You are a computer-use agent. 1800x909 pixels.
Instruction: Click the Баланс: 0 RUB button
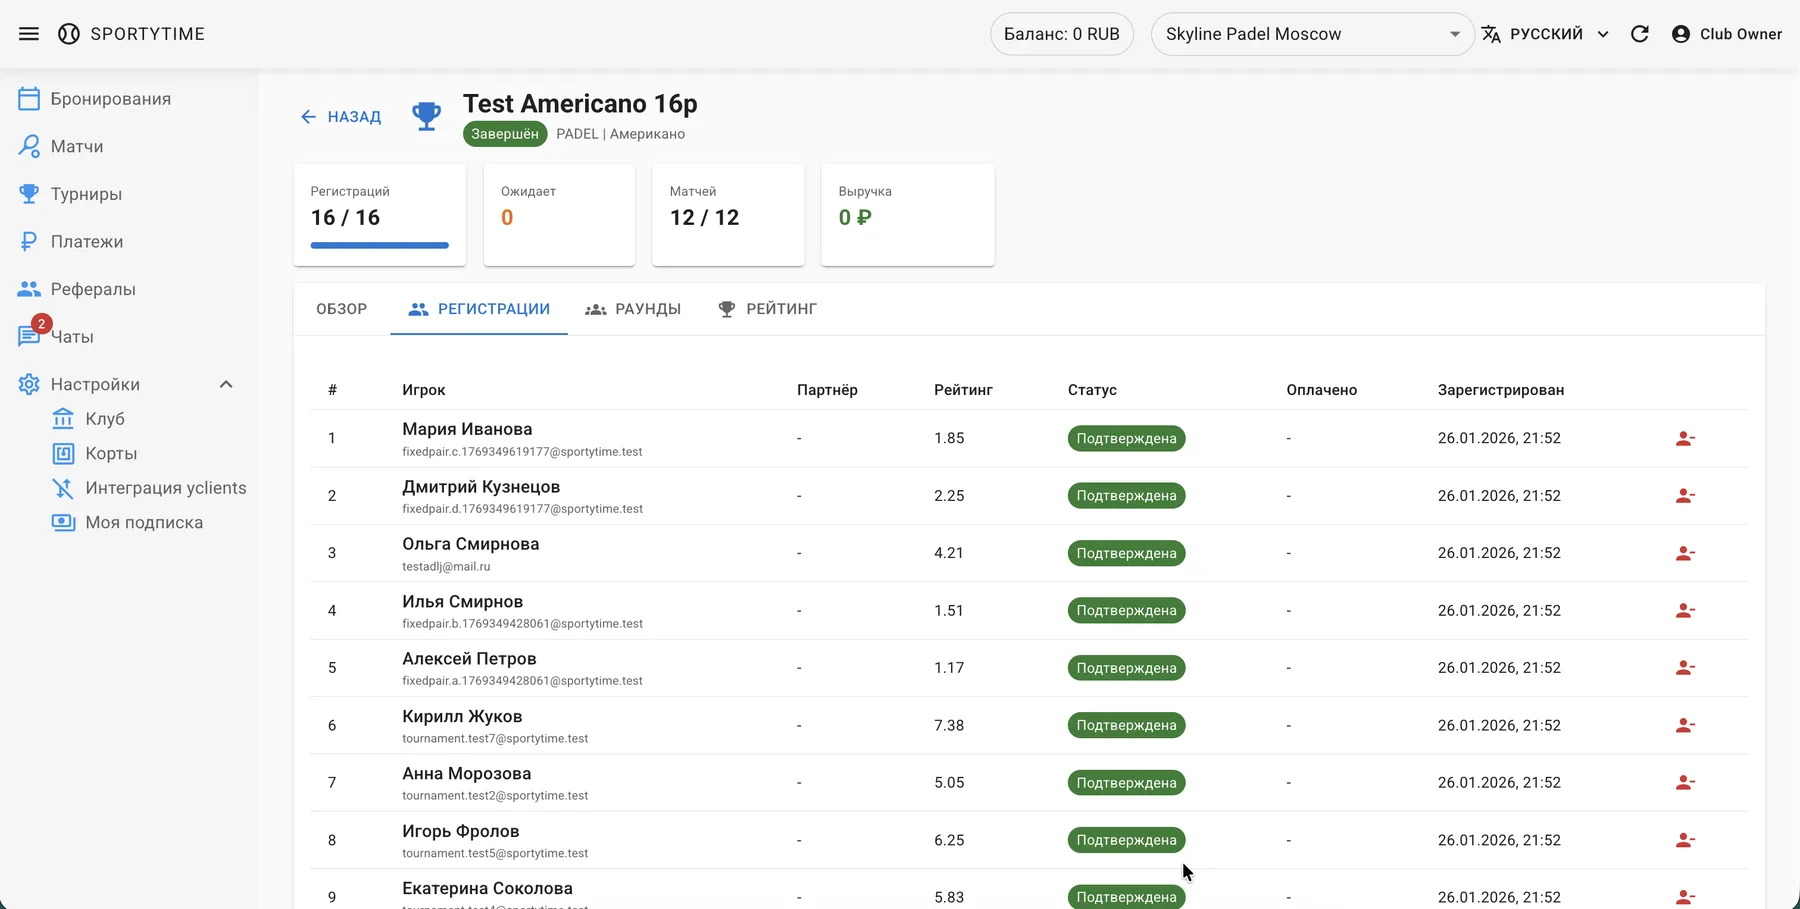point(1061,34)
